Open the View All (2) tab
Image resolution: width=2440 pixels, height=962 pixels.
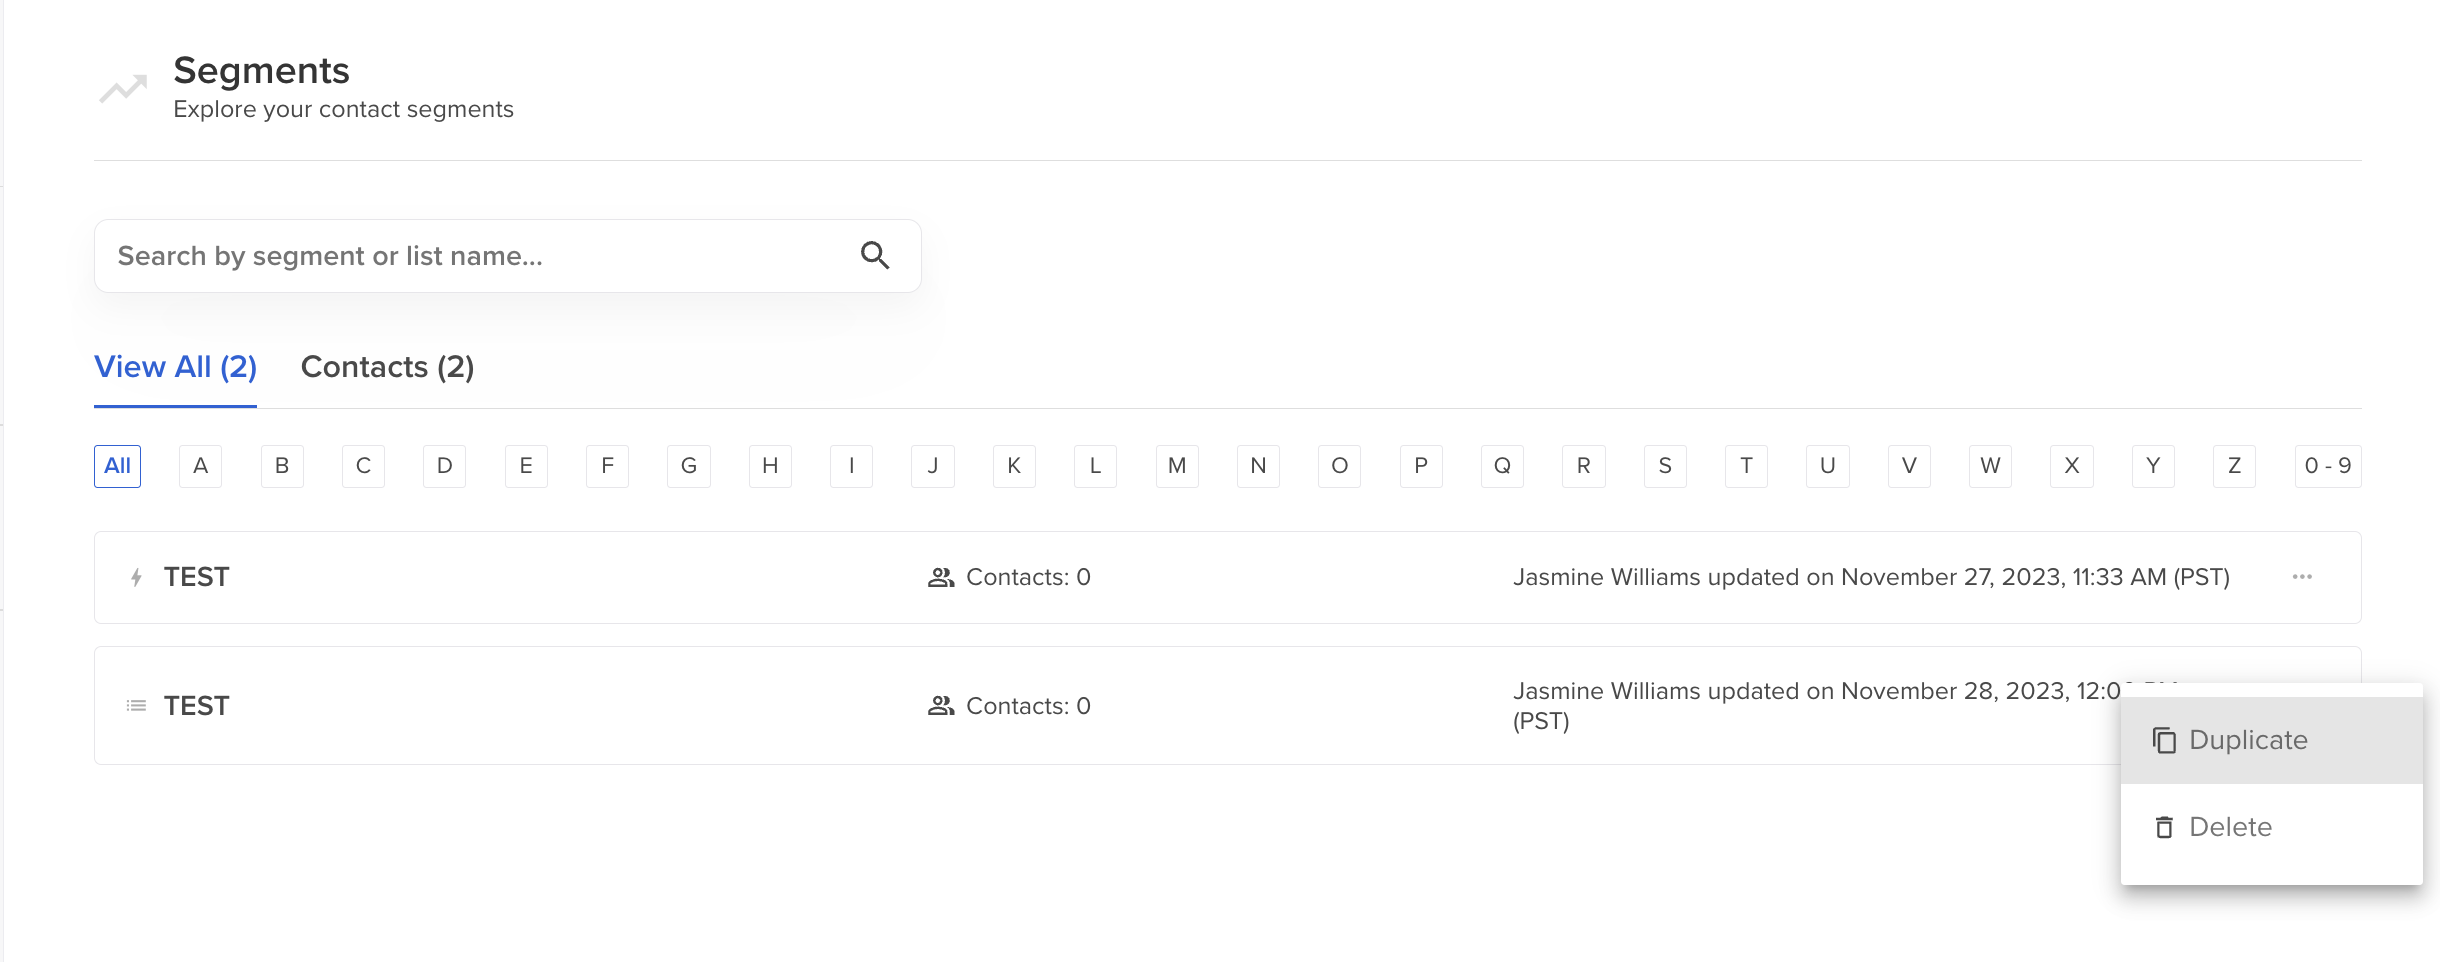pos(175,367)
